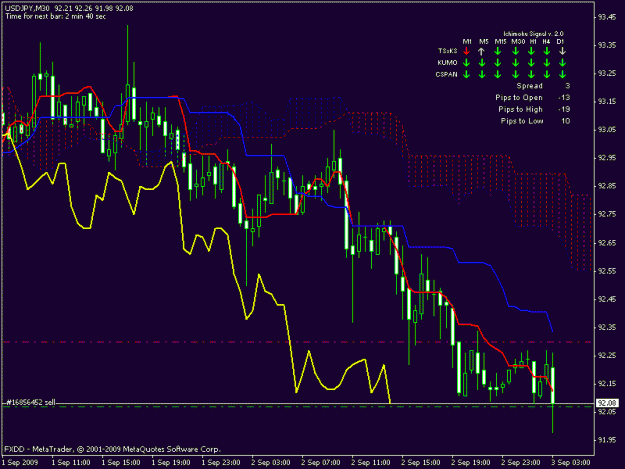This screenshot has width=625, height=469.
Task: Click the 'M15' column header
Action: [501, 41]
